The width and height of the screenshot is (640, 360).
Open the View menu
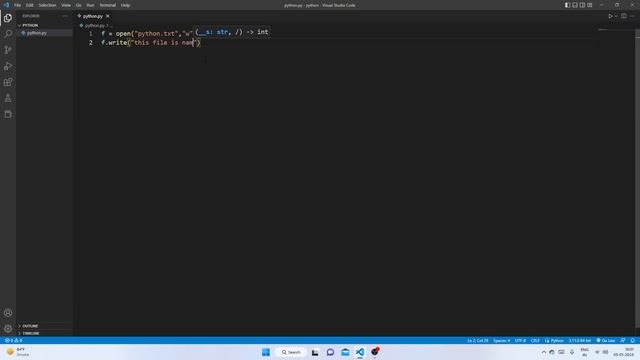tap(66, 5)
